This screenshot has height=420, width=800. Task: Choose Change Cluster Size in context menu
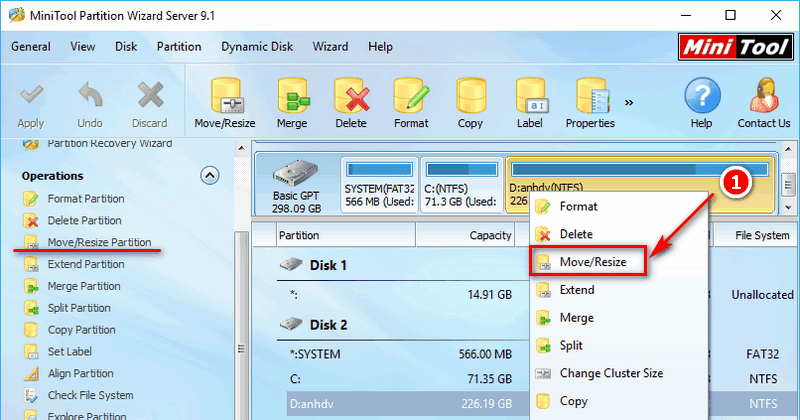[x=619, y=374]
